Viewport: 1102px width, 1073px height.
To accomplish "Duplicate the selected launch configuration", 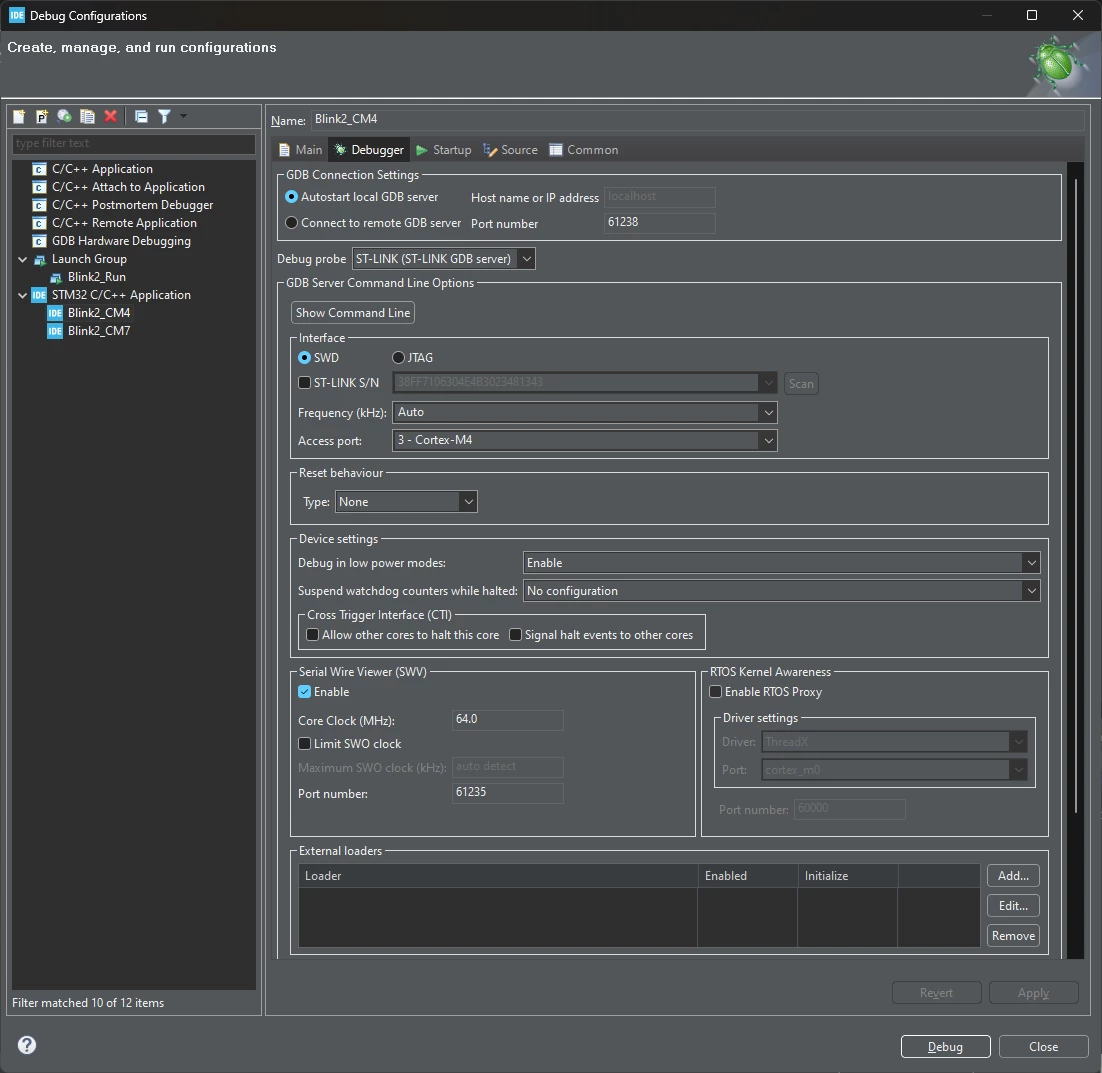I will [x=87, y=117].
